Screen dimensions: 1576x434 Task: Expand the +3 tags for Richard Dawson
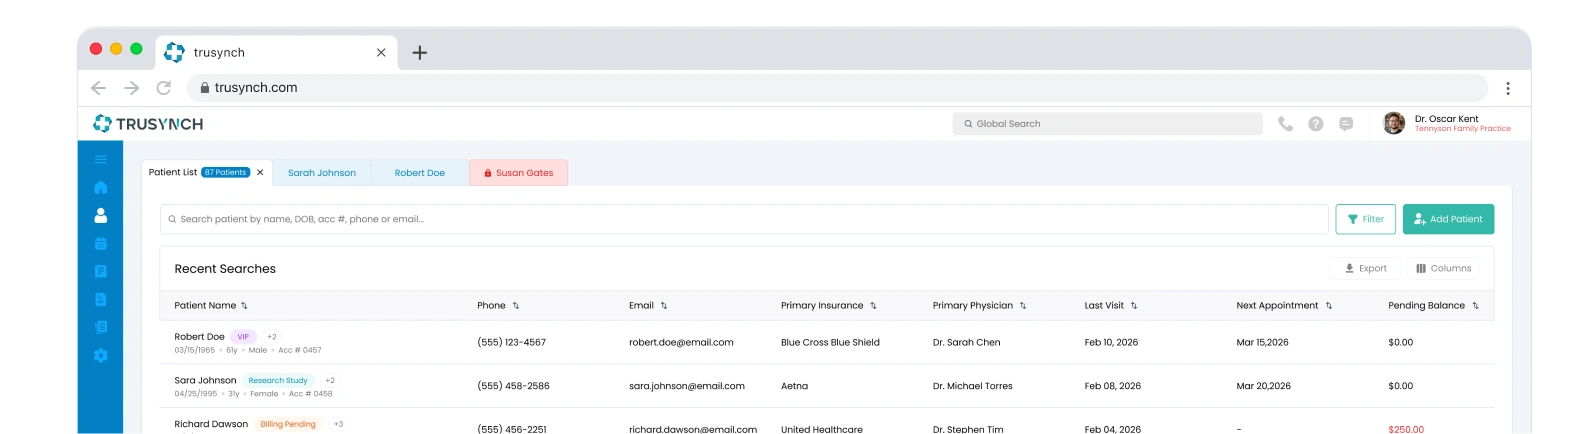pyautogui.click(x=338, y=425)
